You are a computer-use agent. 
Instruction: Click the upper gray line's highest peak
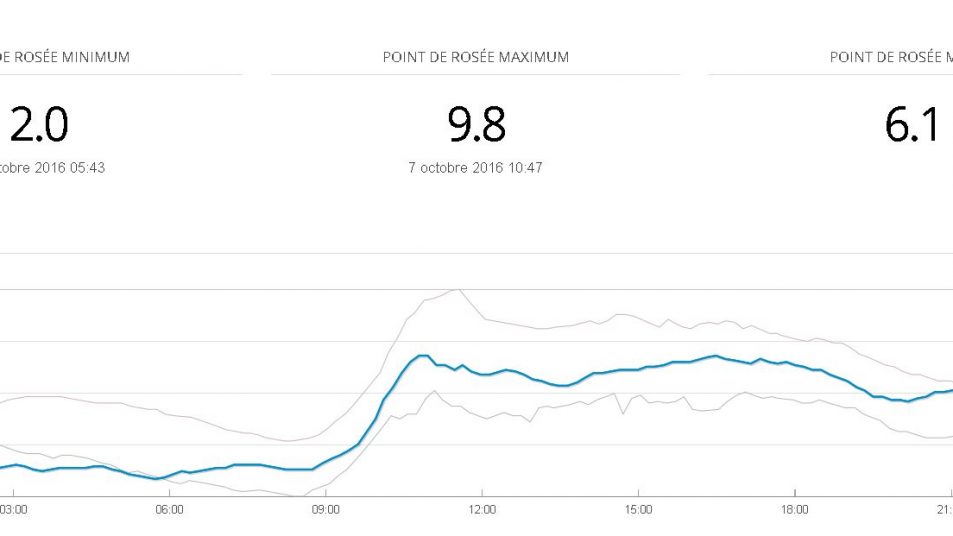(x=458, y=290)
